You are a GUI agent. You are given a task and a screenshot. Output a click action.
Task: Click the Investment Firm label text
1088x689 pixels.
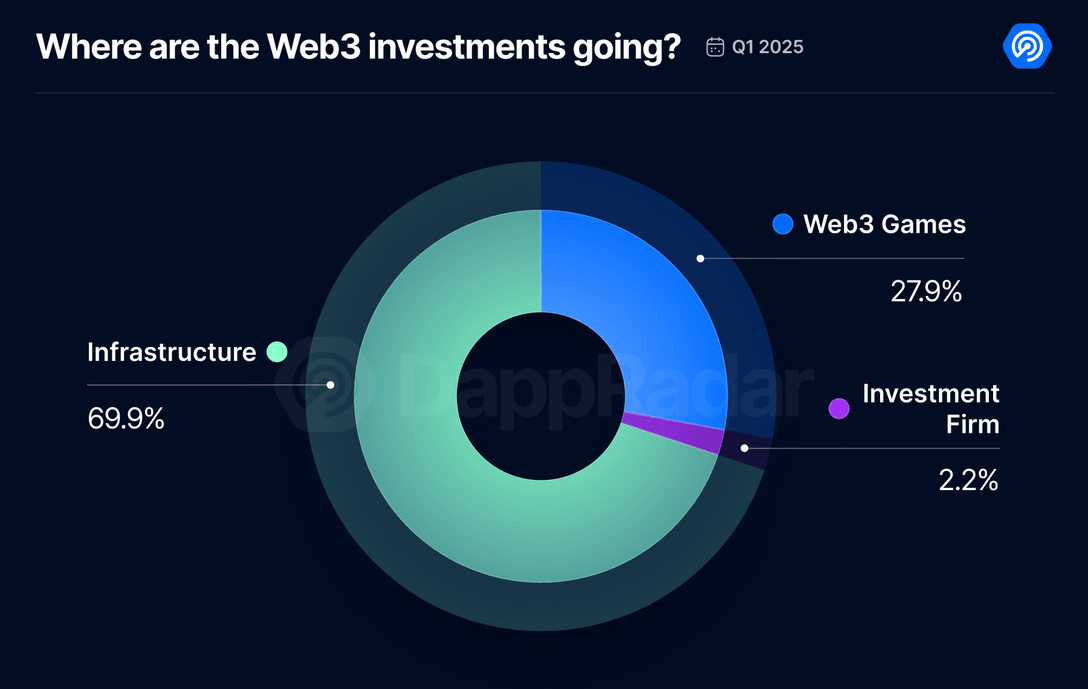coord(930,408)
